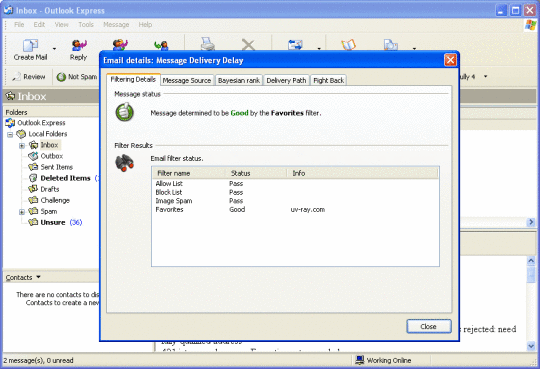Image resolution: width=540 pixels, height=369 pixels.
Task: Select the Unsure folder
Action: click(53, 222)
